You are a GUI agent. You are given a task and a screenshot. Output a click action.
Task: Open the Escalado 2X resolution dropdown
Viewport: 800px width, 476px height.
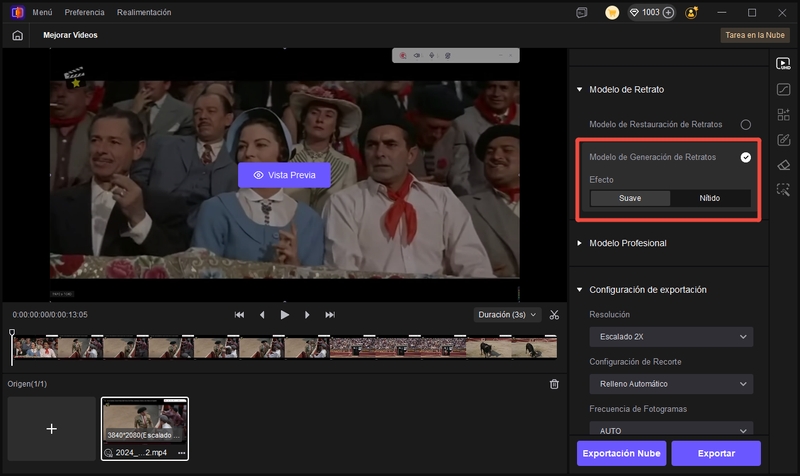coord(669,338)
